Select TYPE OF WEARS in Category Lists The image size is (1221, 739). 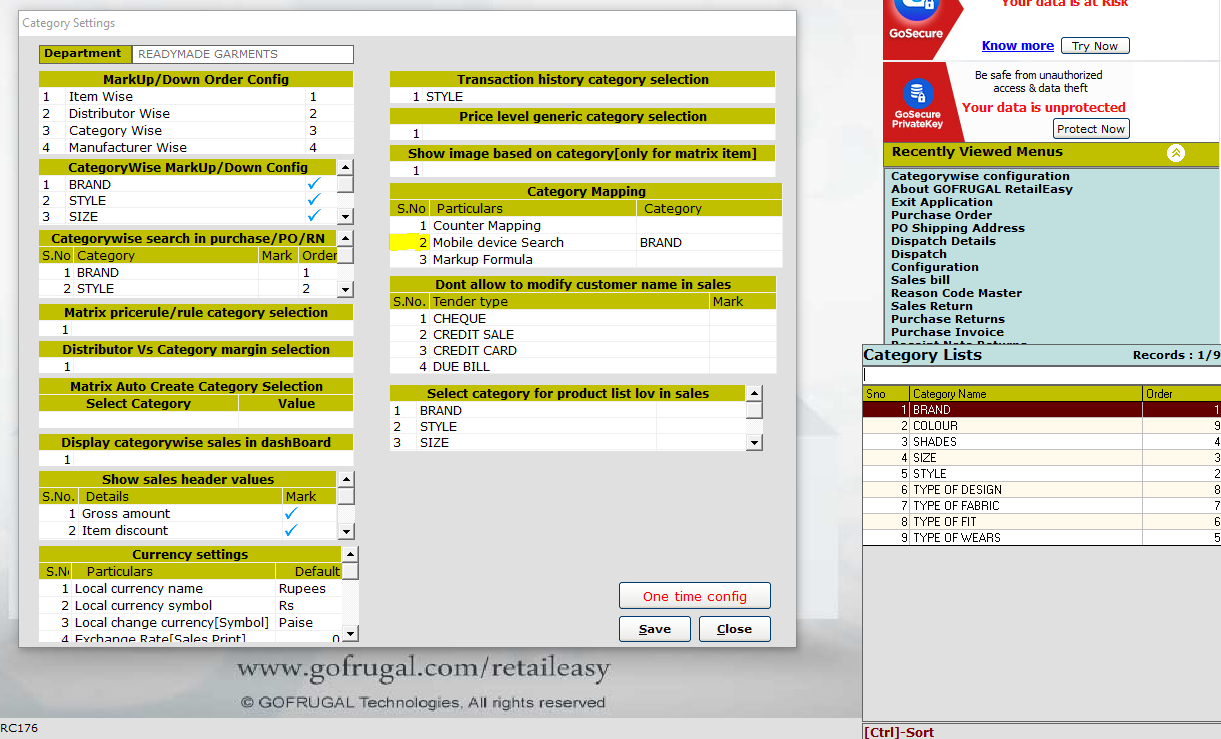1041,537
